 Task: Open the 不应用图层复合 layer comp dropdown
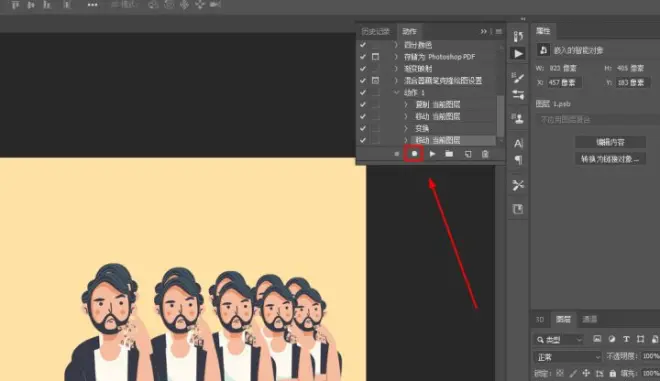[x=598, y=120]
